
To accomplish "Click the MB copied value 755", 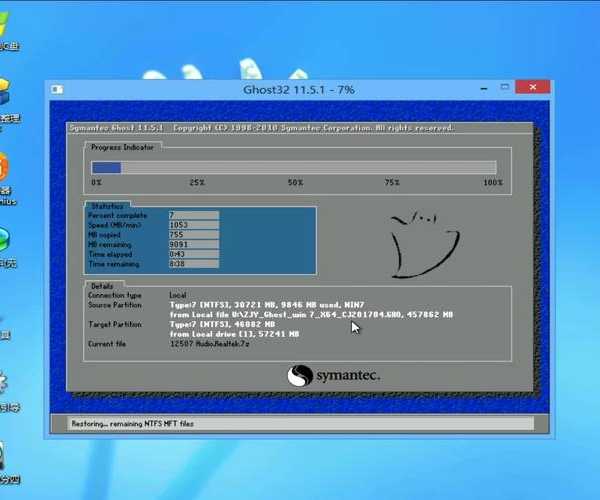I will click(194, 235).
